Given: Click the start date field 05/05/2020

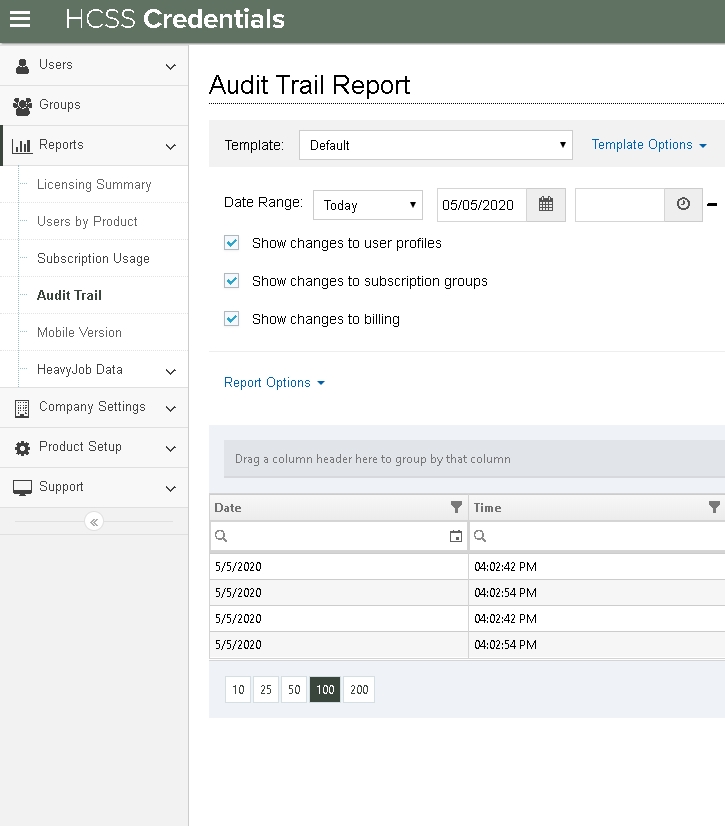Looking at the screenshot, I should coord(482,205).
